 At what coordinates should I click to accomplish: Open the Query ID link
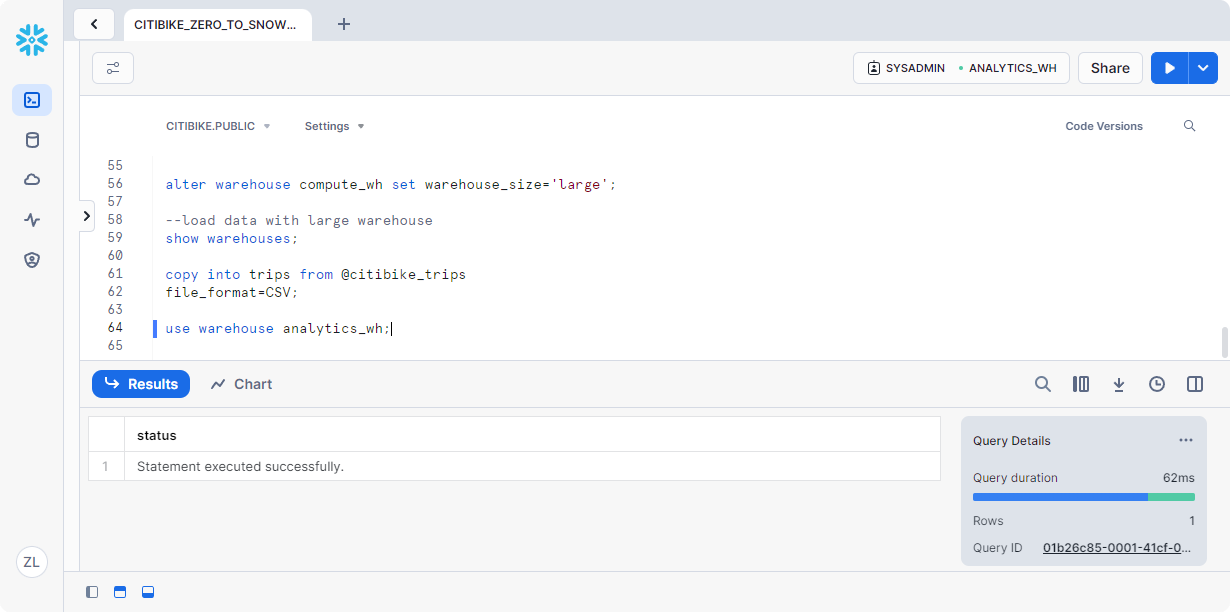pyautogui.click(x=1117, y=548)
